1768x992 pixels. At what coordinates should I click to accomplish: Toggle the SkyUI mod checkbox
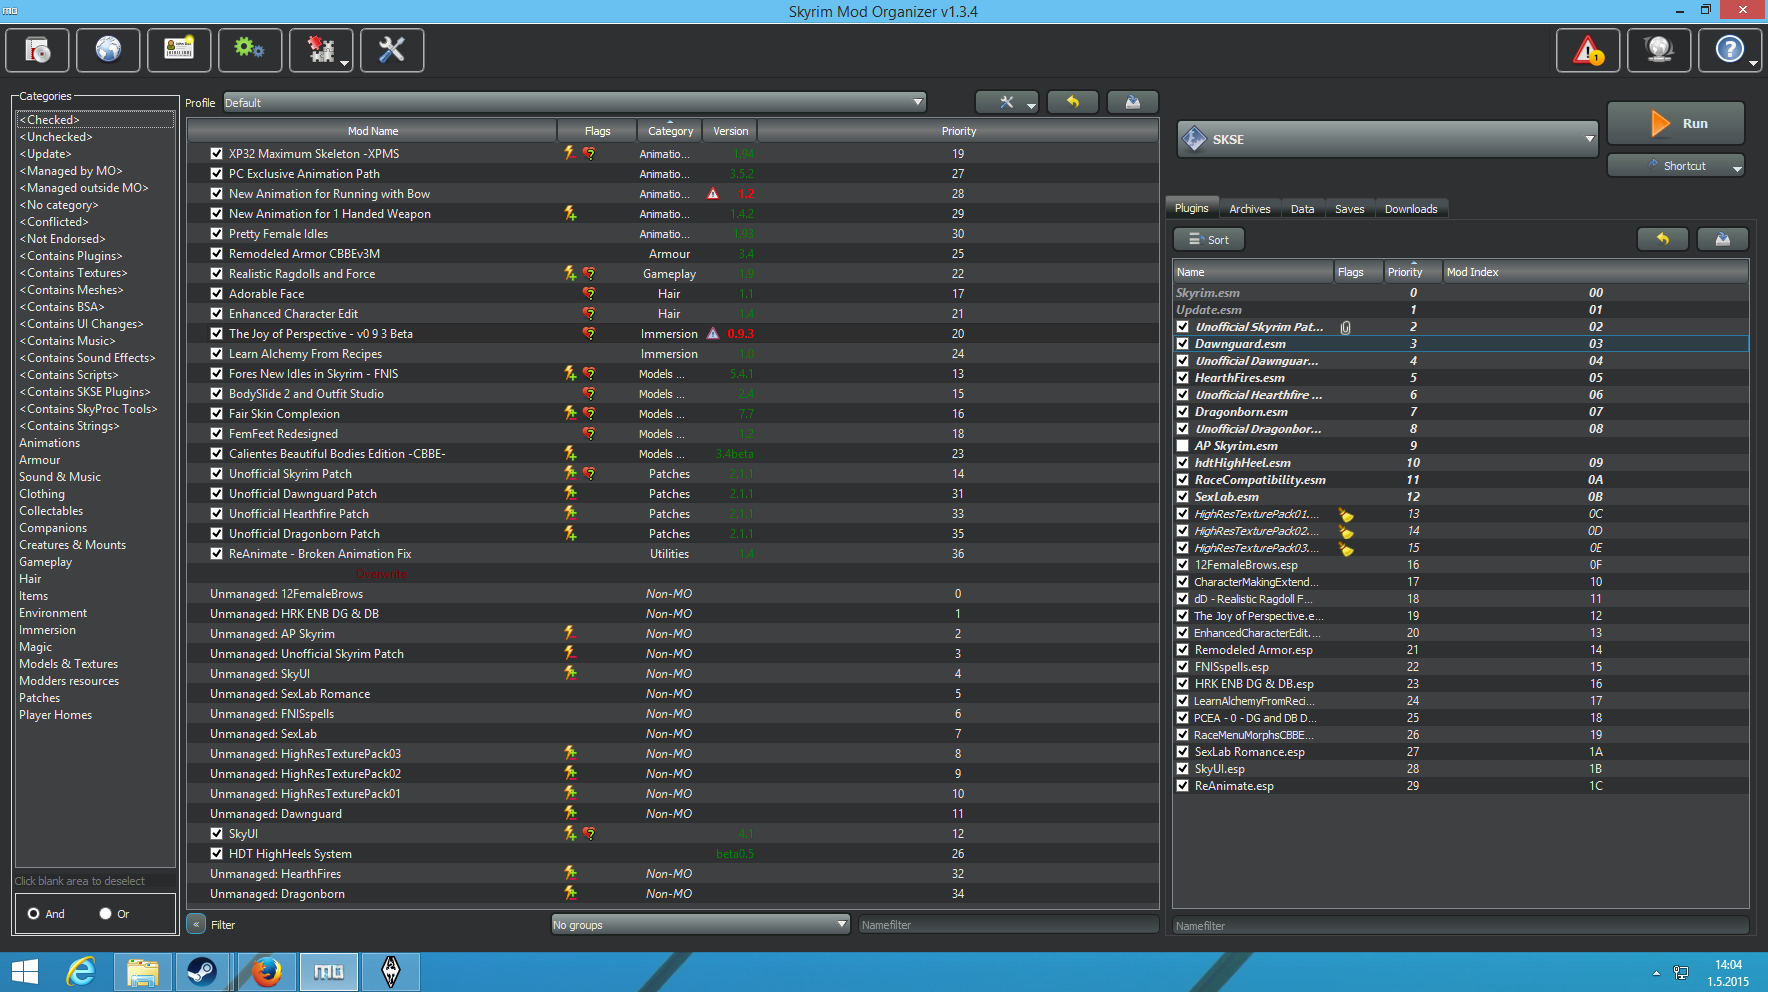(216, 834)
